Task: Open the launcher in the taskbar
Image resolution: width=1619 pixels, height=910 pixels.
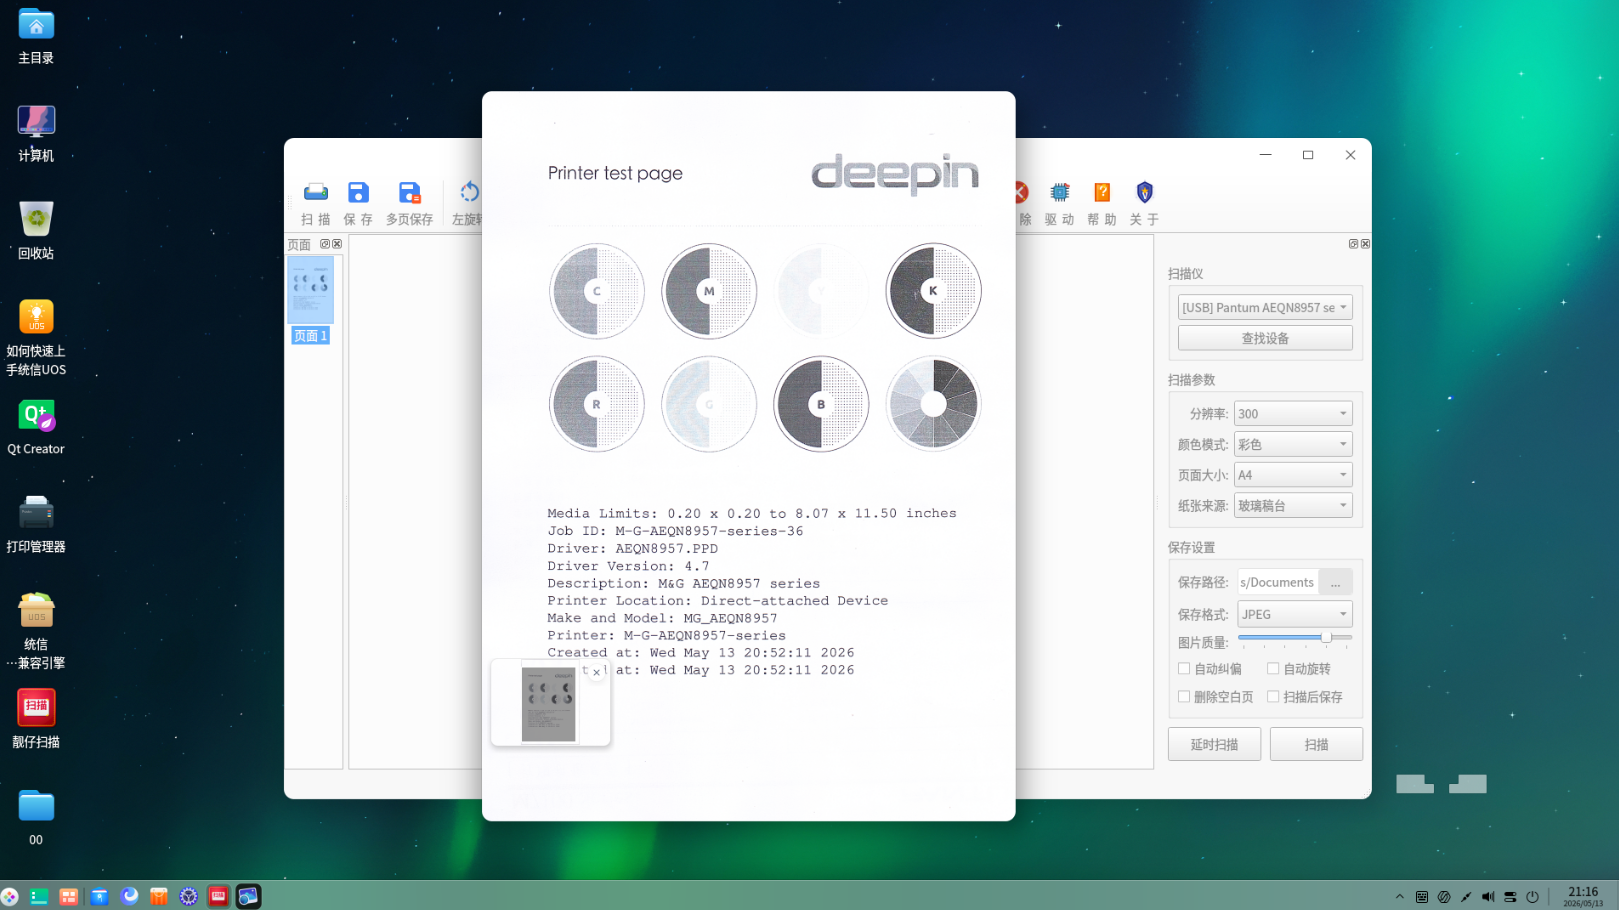Action: (x=10, y=897)
